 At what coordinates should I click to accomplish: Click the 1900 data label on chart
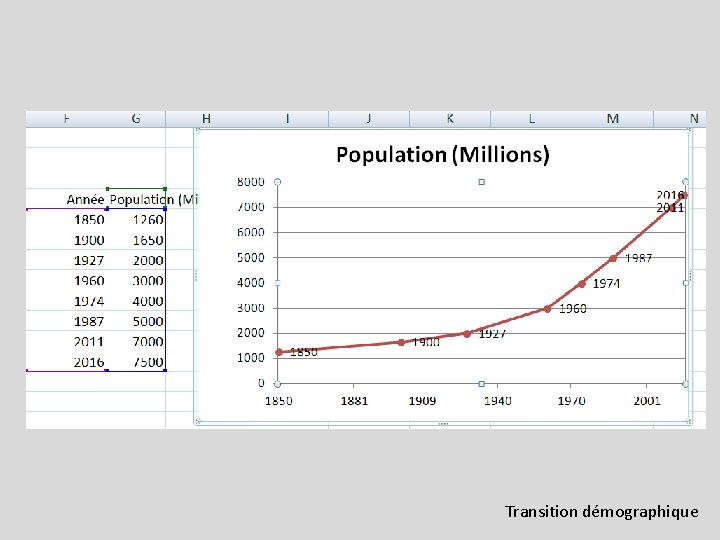426,342
